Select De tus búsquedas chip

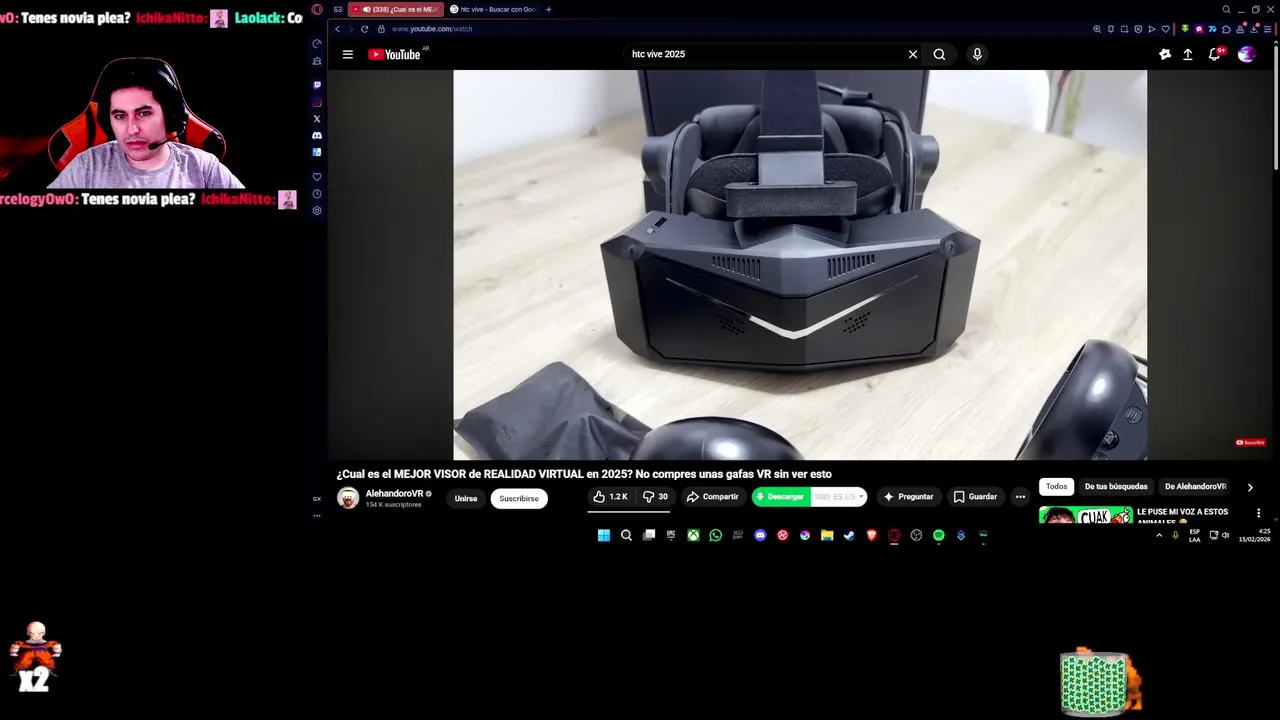(x=1116, y=487)
